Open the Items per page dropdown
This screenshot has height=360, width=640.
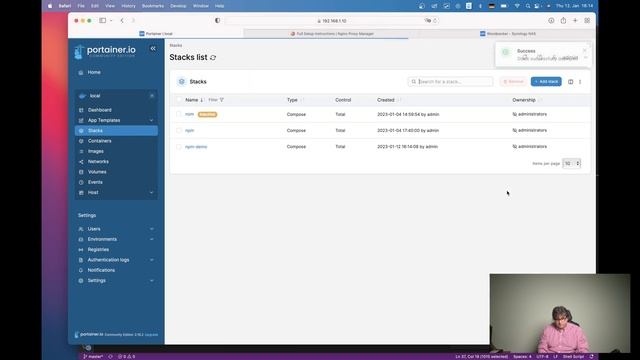571,163
